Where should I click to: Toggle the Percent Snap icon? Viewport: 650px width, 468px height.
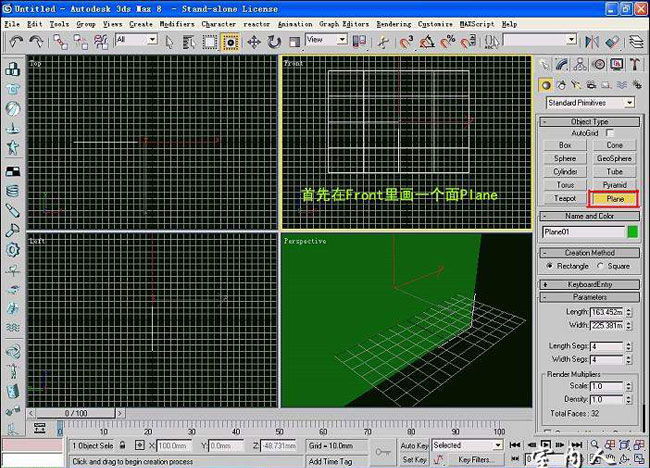[448, 41]
